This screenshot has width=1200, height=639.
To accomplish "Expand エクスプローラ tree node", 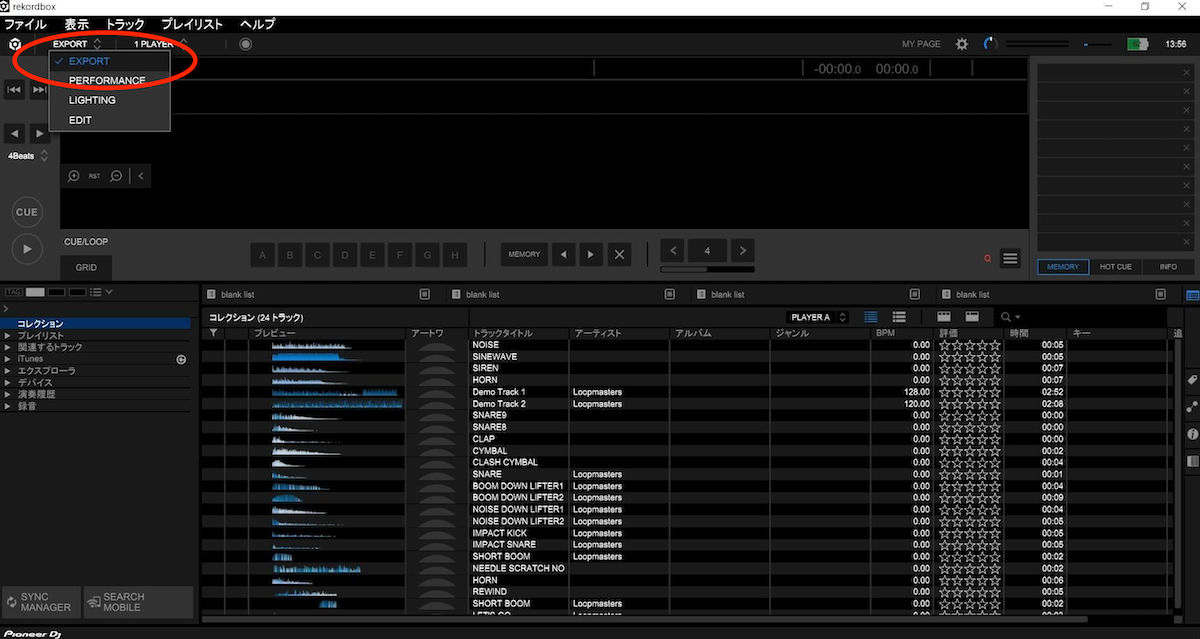I will pyautogui.click(x=8, y=371).
